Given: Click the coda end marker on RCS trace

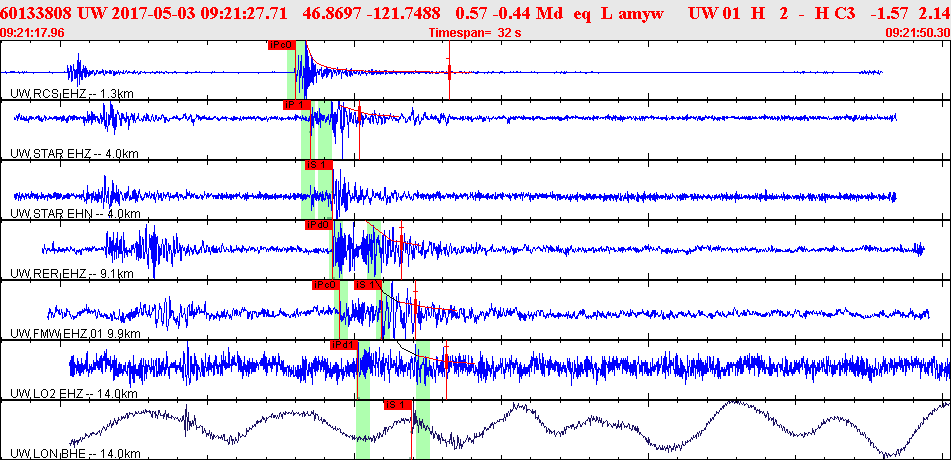Looking at the screenshot, I should [449, 70].
